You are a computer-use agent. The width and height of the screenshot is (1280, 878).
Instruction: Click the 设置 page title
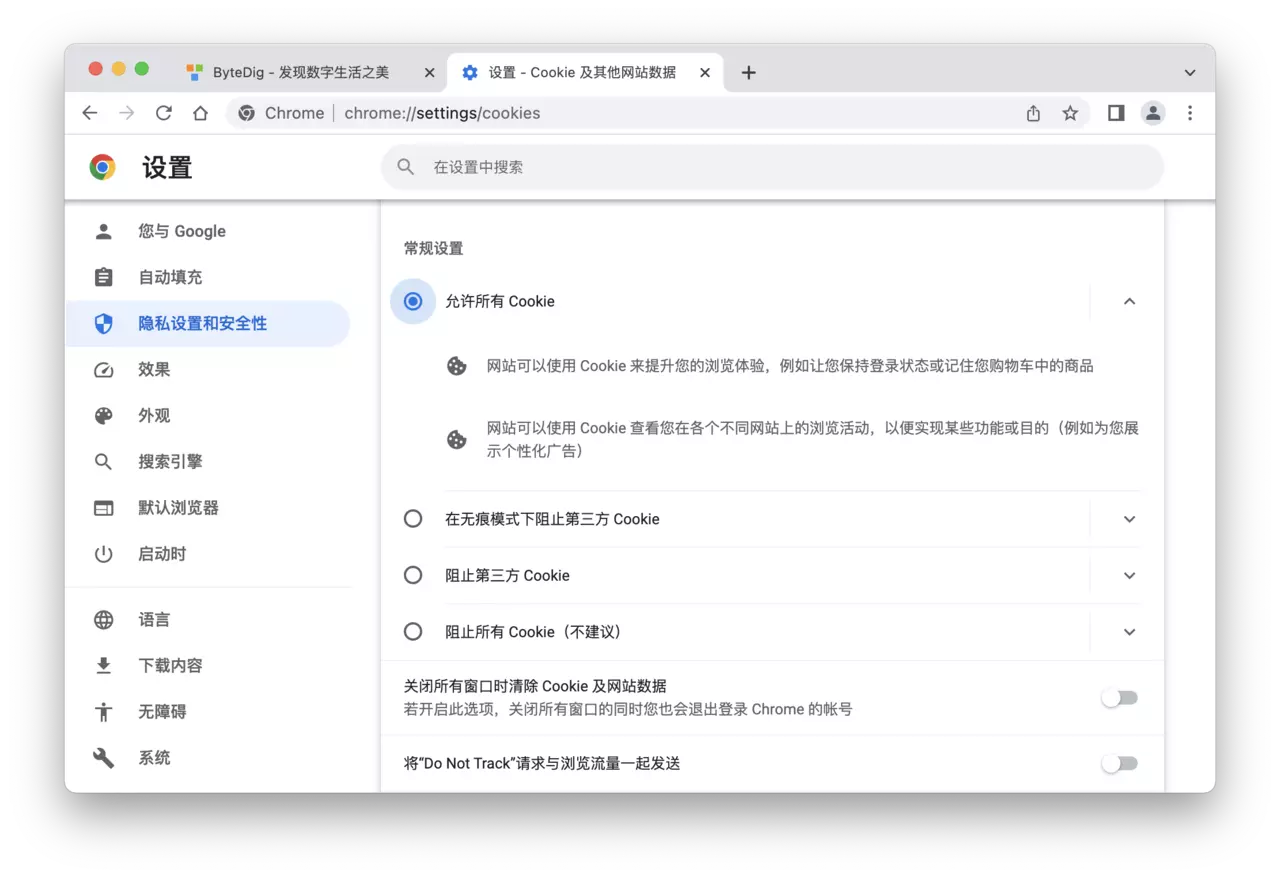point(167,167)
